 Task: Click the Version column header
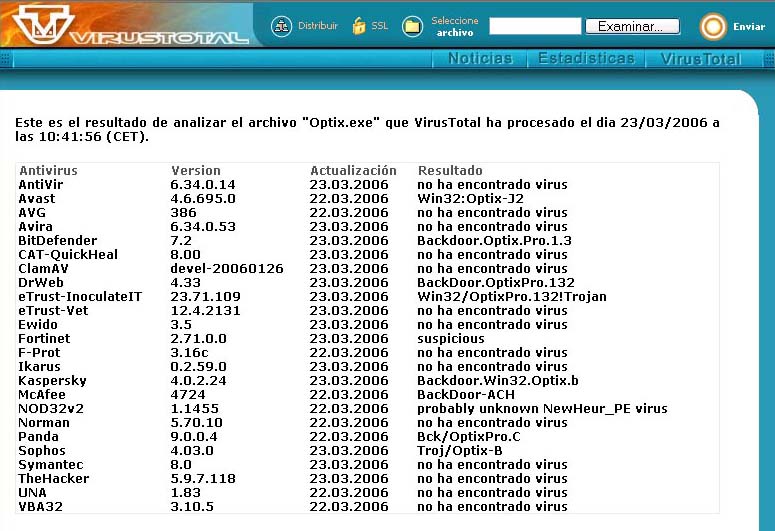coord(196,171)
